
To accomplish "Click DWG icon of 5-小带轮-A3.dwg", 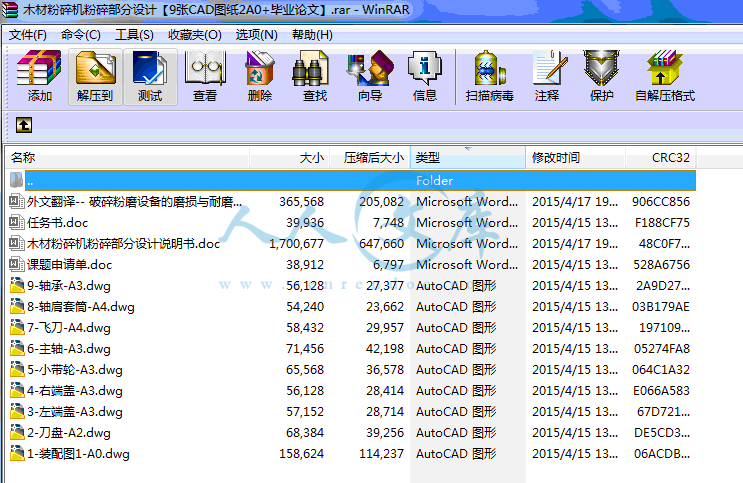I will tap(17, 369).
